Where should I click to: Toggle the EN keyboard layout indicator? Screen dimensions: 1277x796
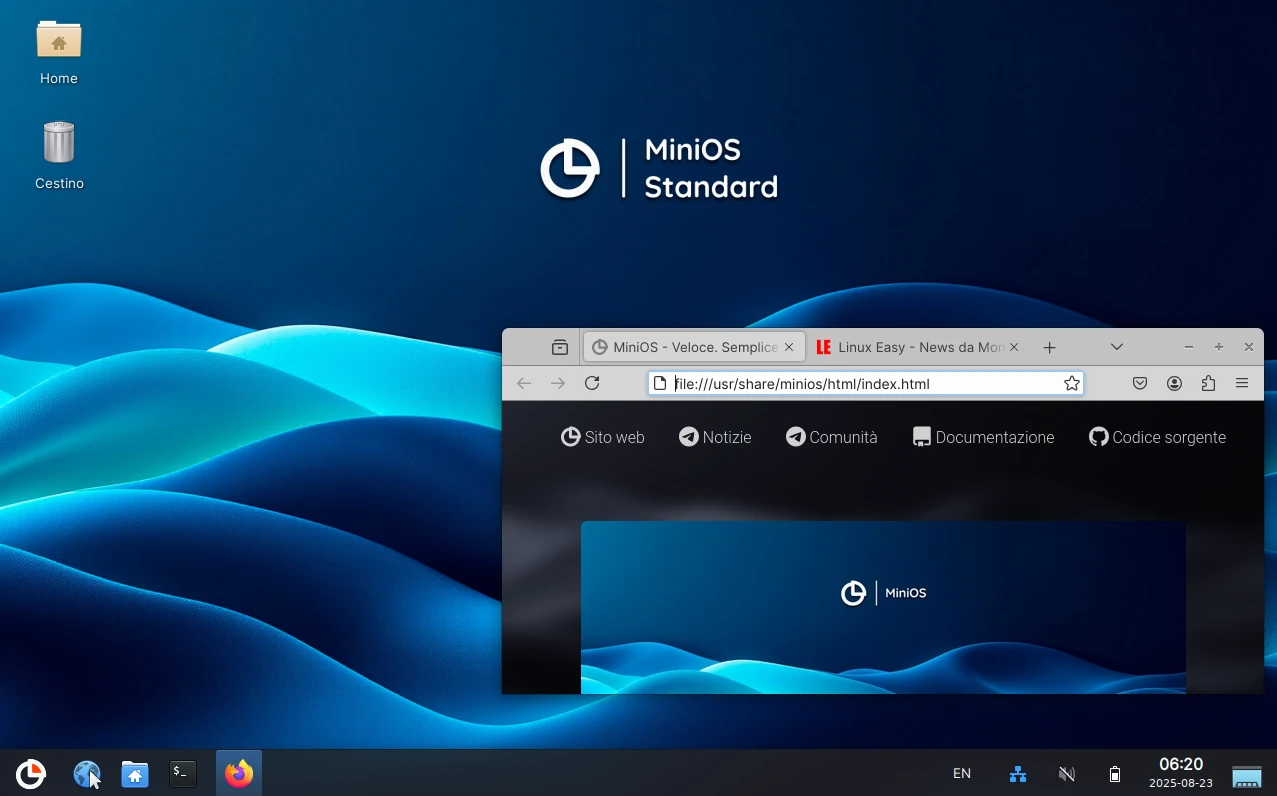[x=961, y=773]
